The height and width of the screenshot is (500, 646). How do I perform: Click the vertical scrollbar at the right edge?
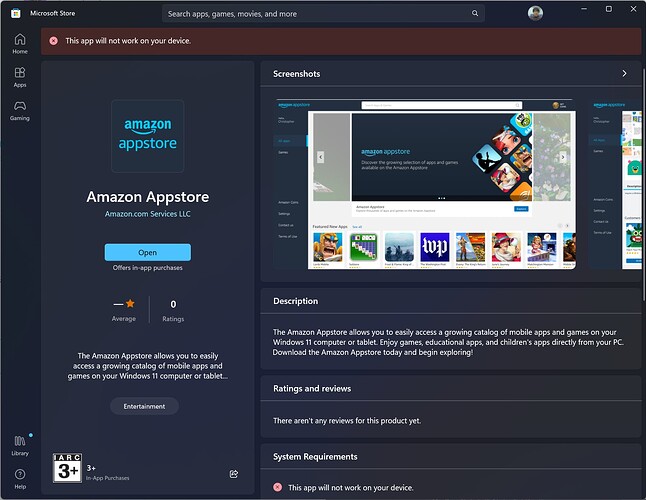point(644,183)
